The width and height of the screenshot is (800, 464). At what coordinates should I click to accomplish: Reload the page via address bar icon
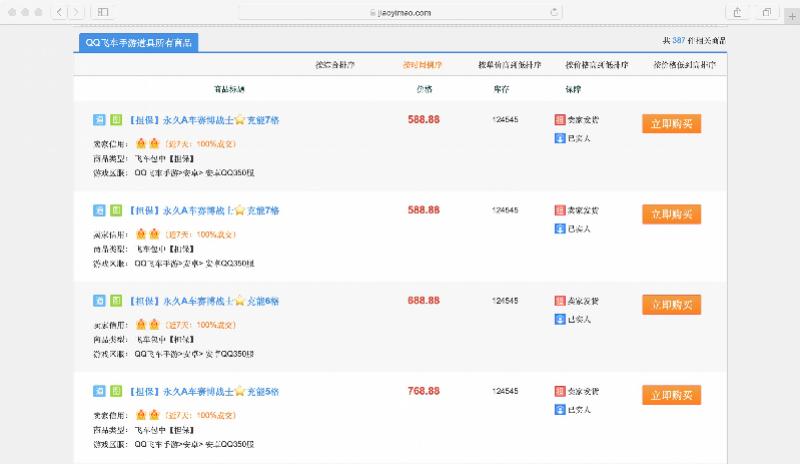(x=554, y=12)
